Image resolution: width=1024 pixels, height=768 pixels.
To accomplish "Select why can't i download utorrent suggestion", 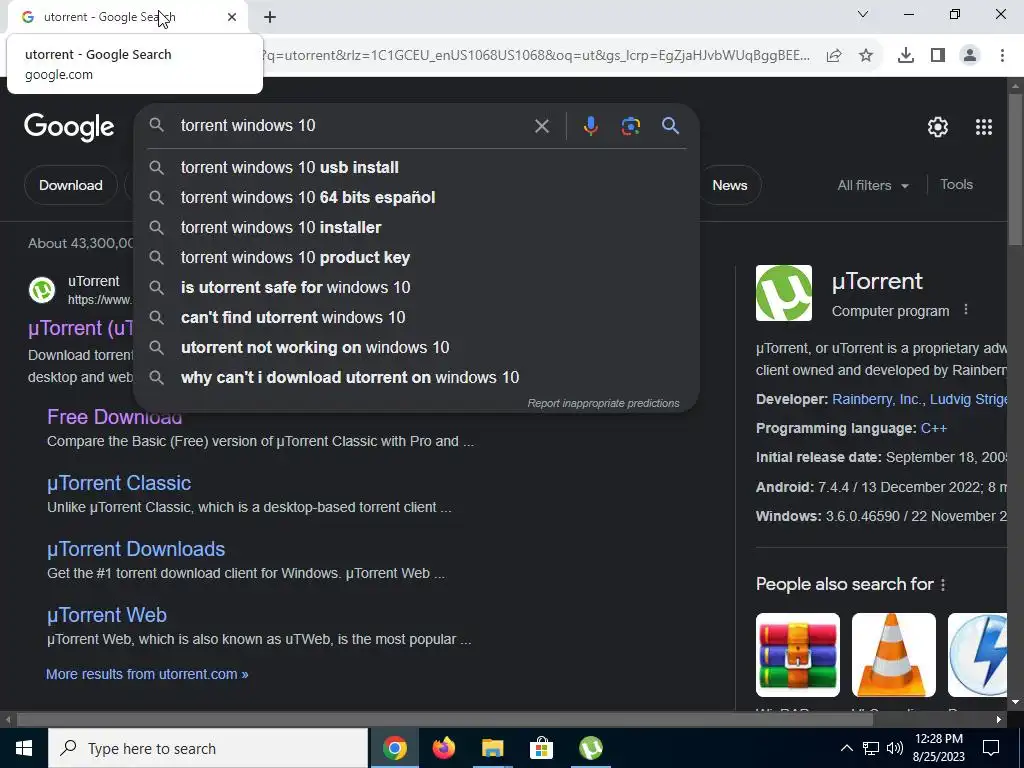I will pos(416,377).
